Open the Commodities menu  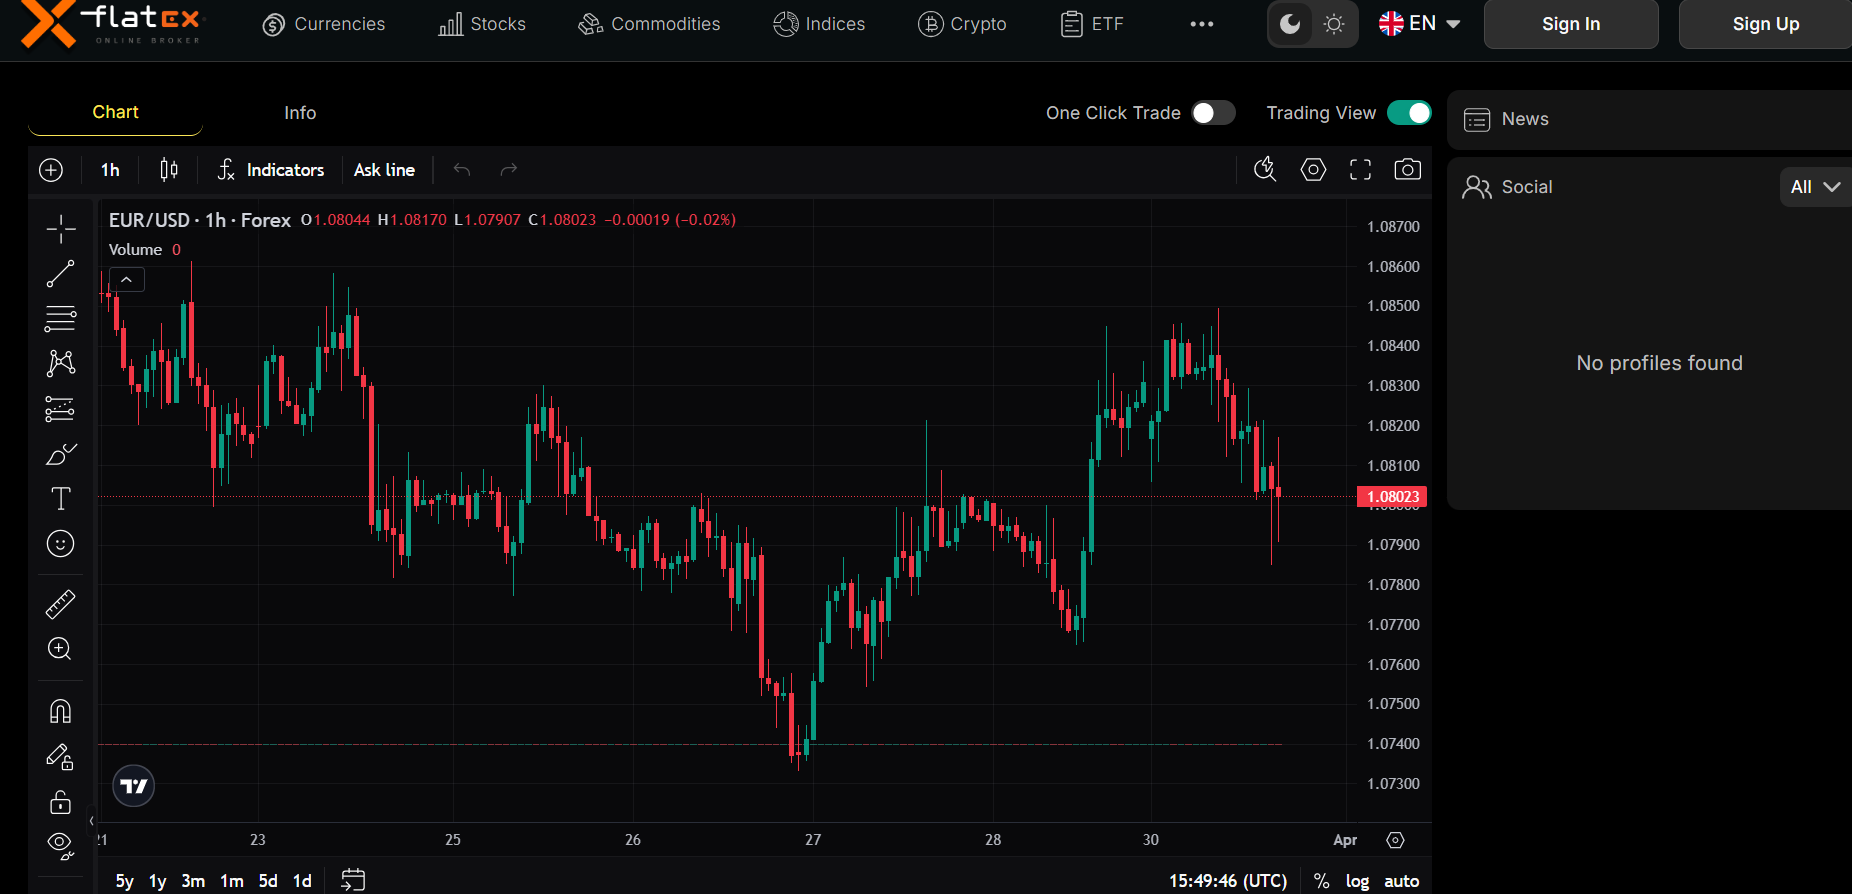649,24
